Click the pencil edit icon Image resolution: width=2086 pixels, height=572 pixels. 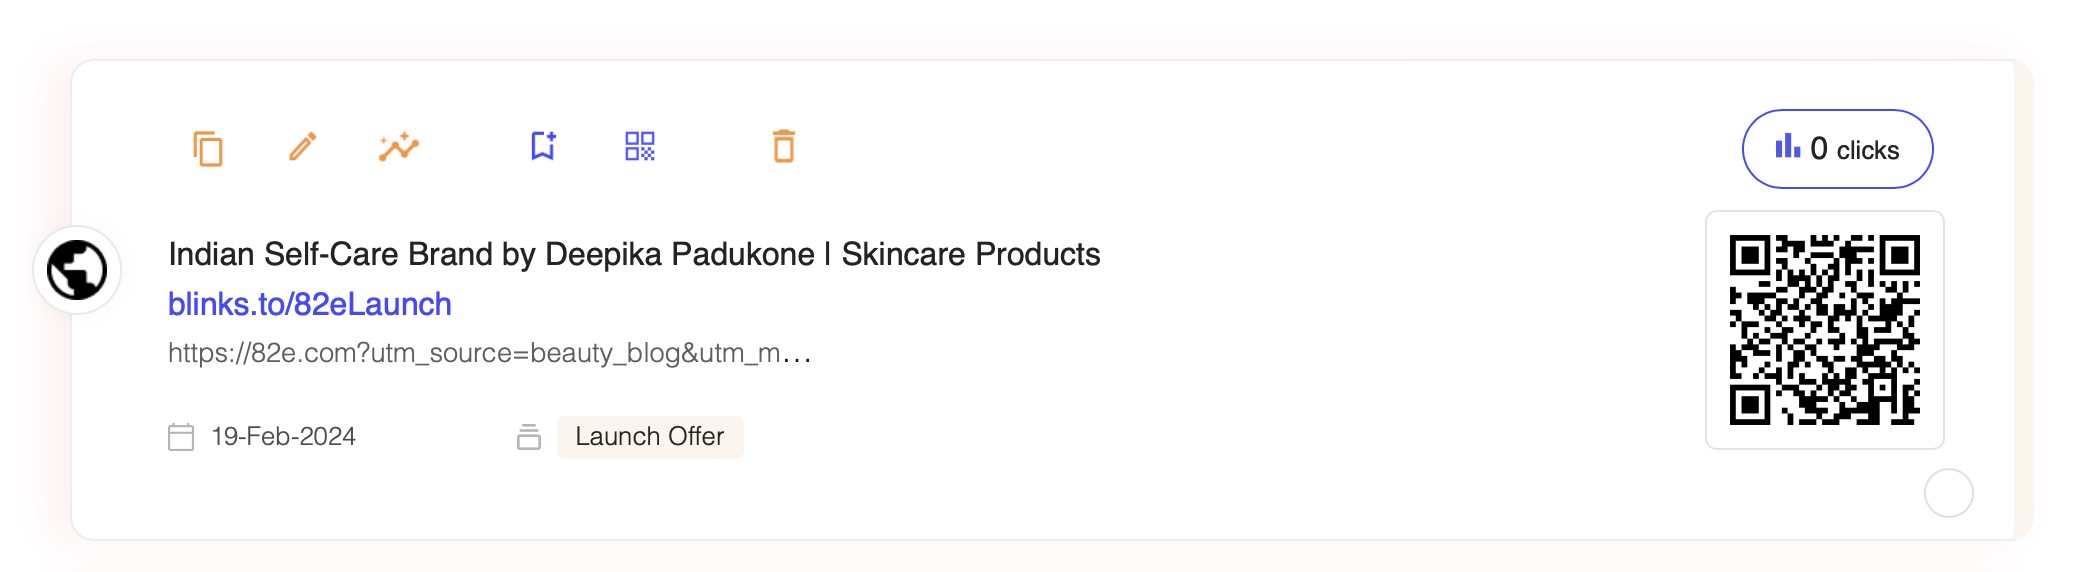point(303,147)
